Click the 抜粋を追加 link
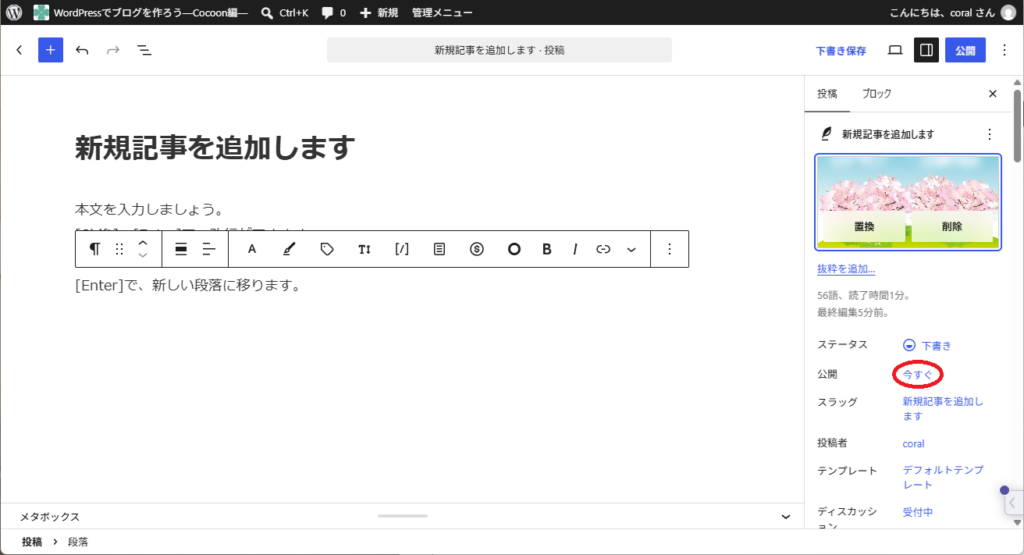 (846, 269)
